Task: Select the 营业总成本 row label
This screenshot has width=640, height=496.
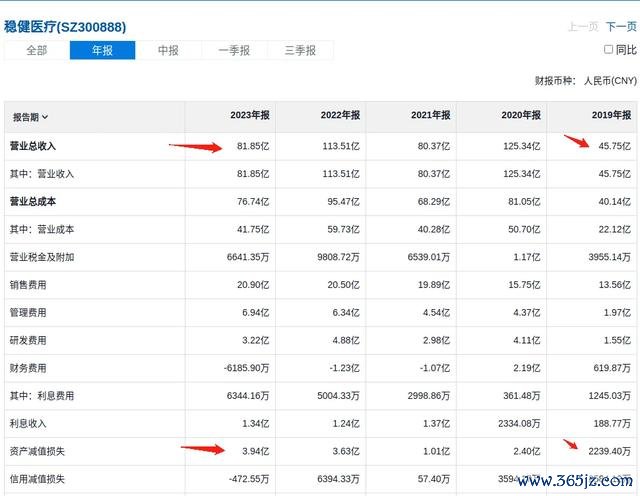Action: [33, 202]
